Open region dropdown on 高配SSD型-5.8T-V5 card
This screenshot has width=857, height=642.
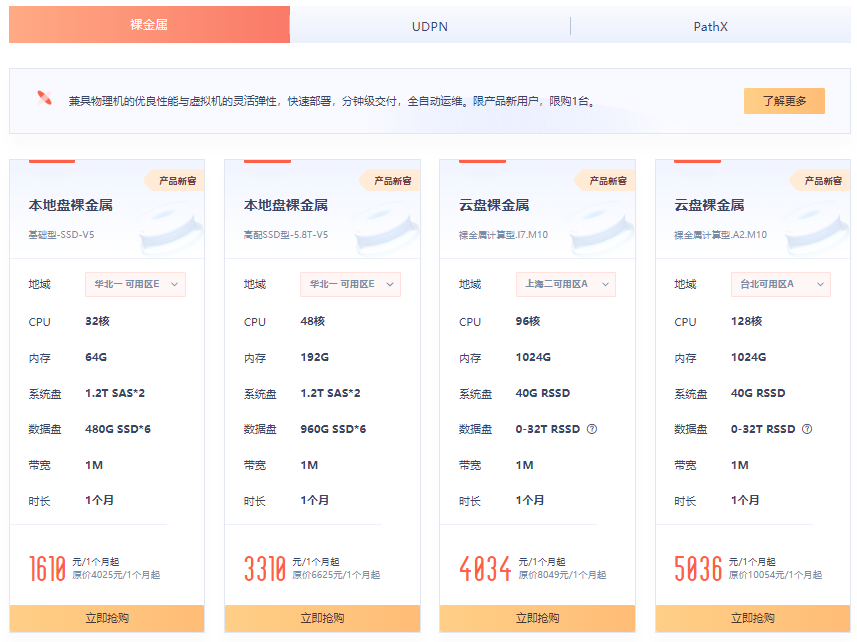[x=350, y=284]
